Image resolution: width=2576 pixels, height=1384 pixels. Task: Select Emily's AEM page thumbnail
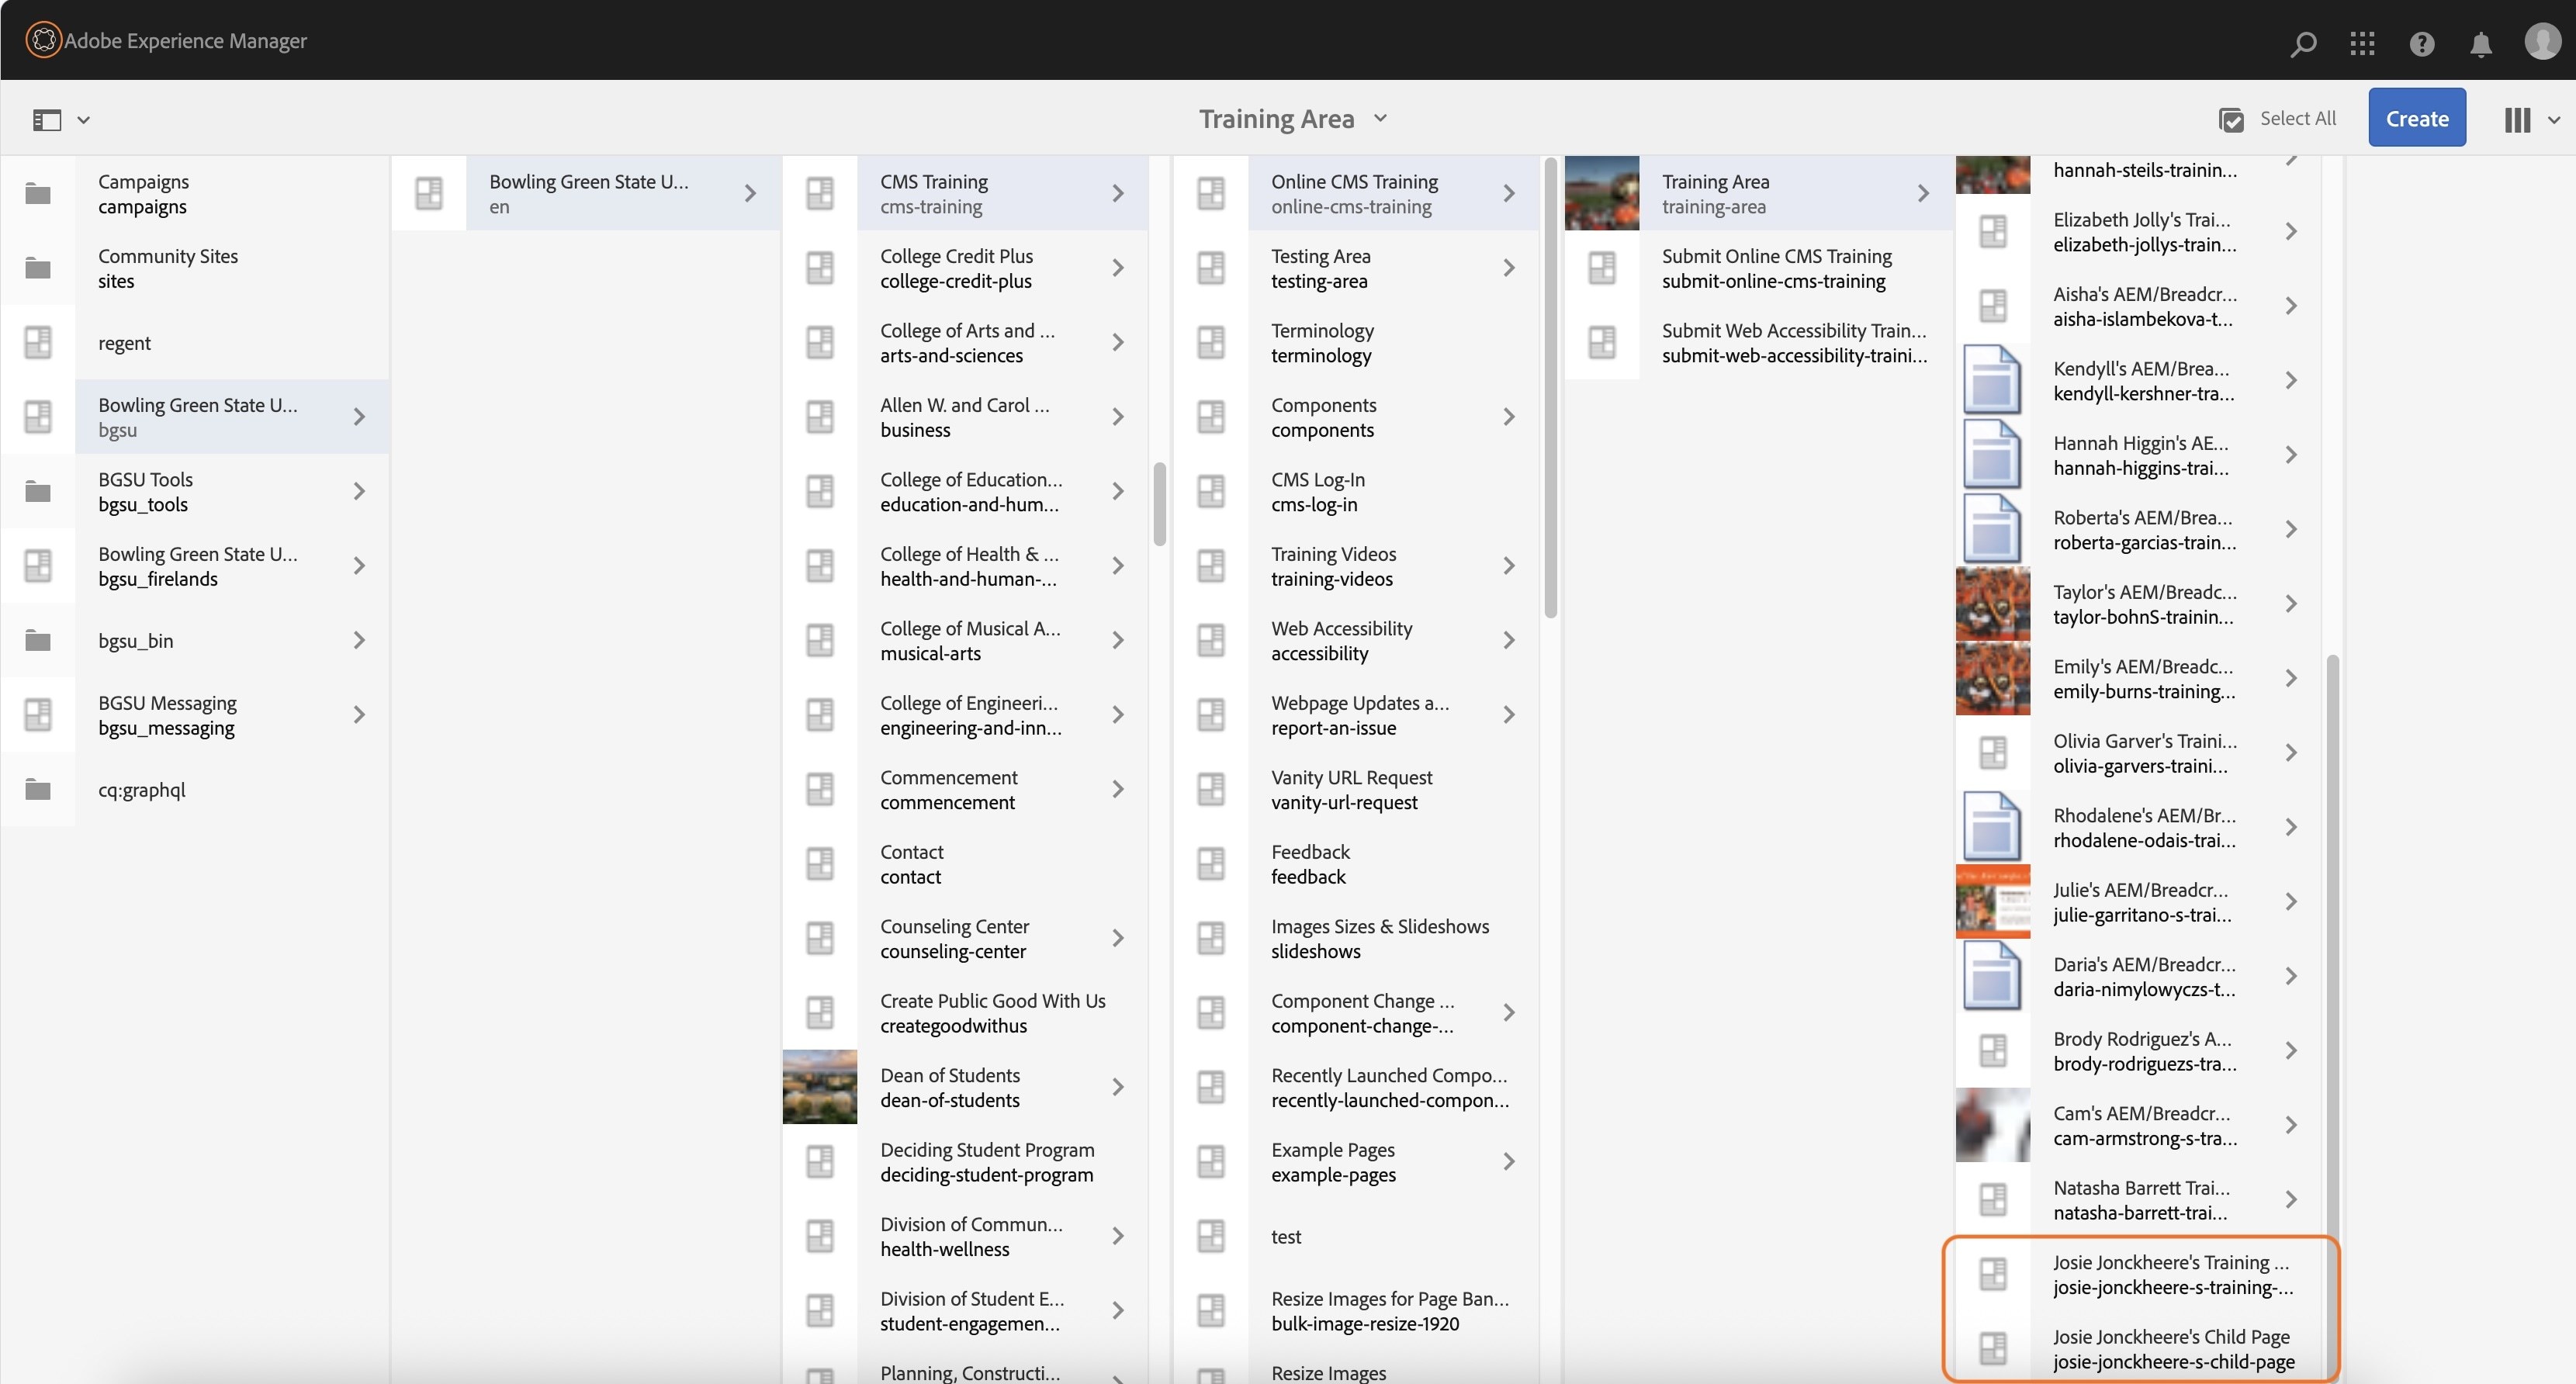[1993, 678]
